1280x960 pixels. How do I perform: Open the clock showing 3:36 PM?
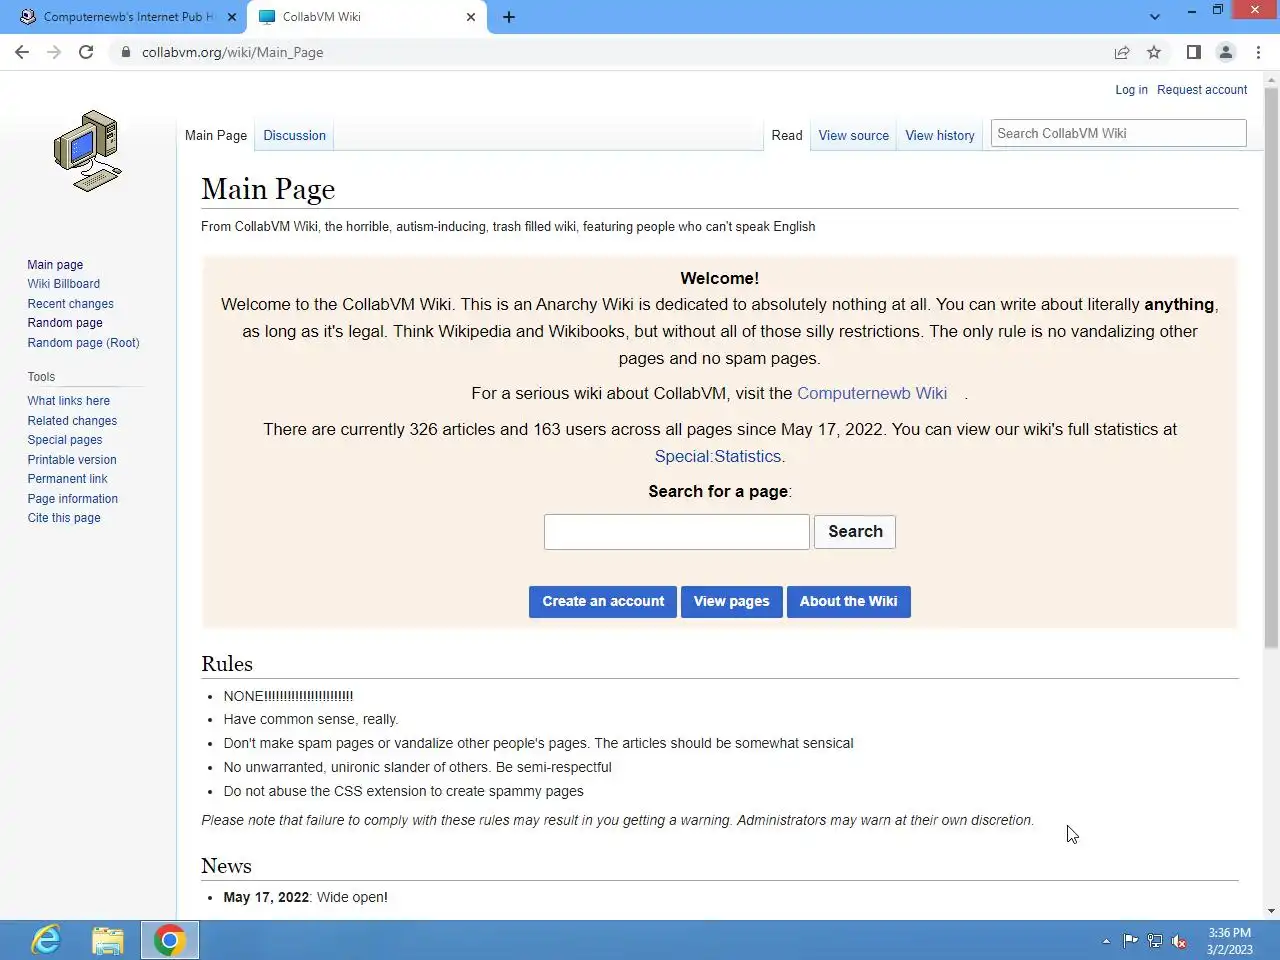tap(1229, 941)
